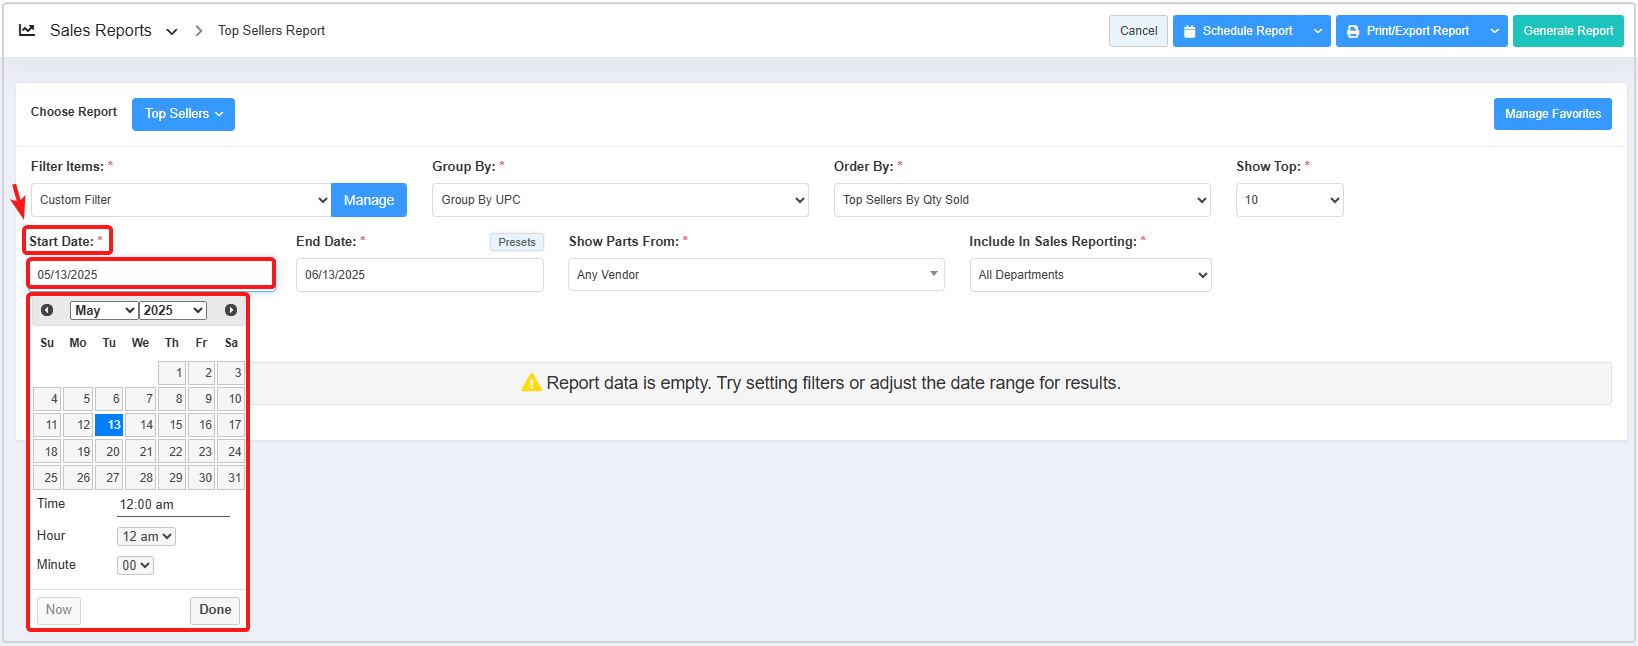Open the Schedule Report dropdown arrow

tap(1317, 31)
